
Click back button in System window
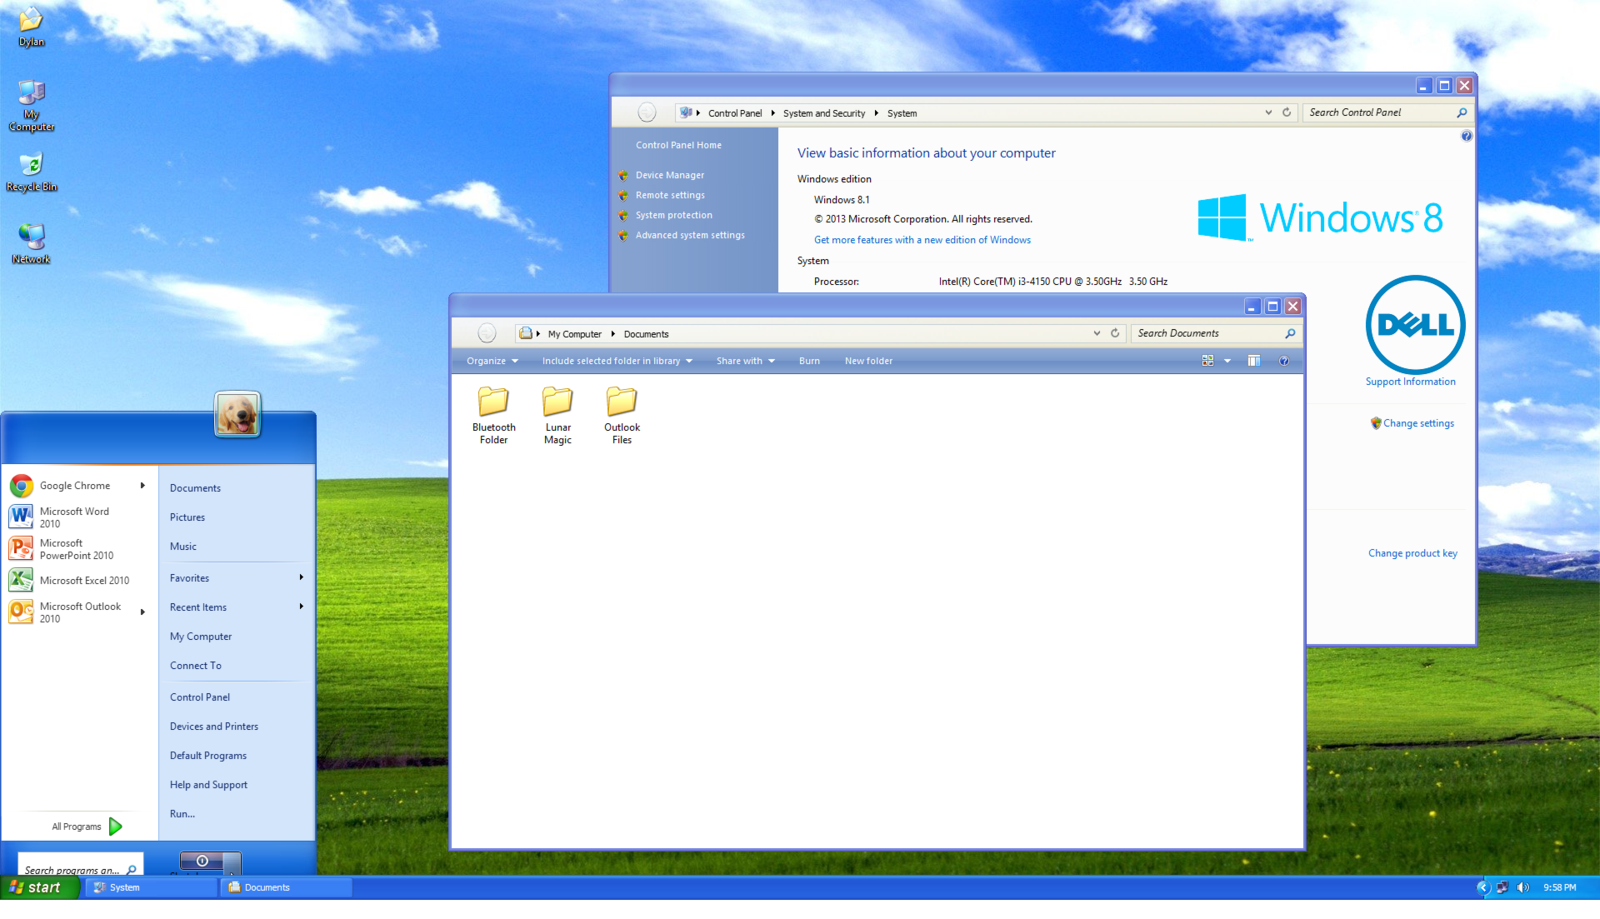(x=647, y=112)
